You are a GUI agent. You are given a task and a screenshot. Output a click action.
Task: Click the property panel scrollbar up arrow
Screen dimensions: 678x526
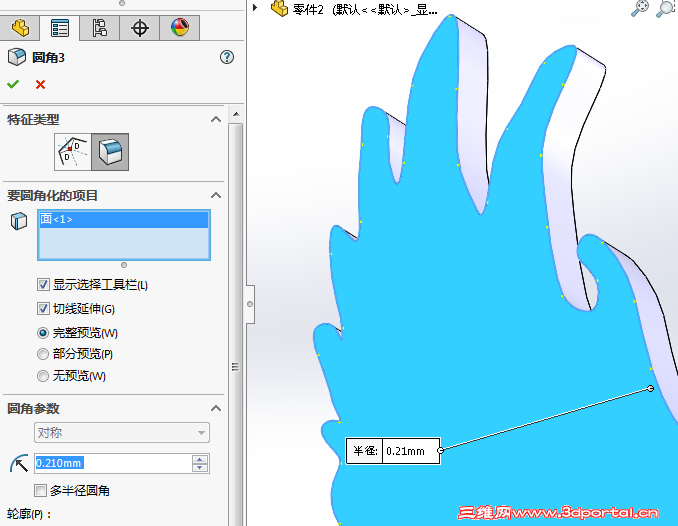point(236,114)
